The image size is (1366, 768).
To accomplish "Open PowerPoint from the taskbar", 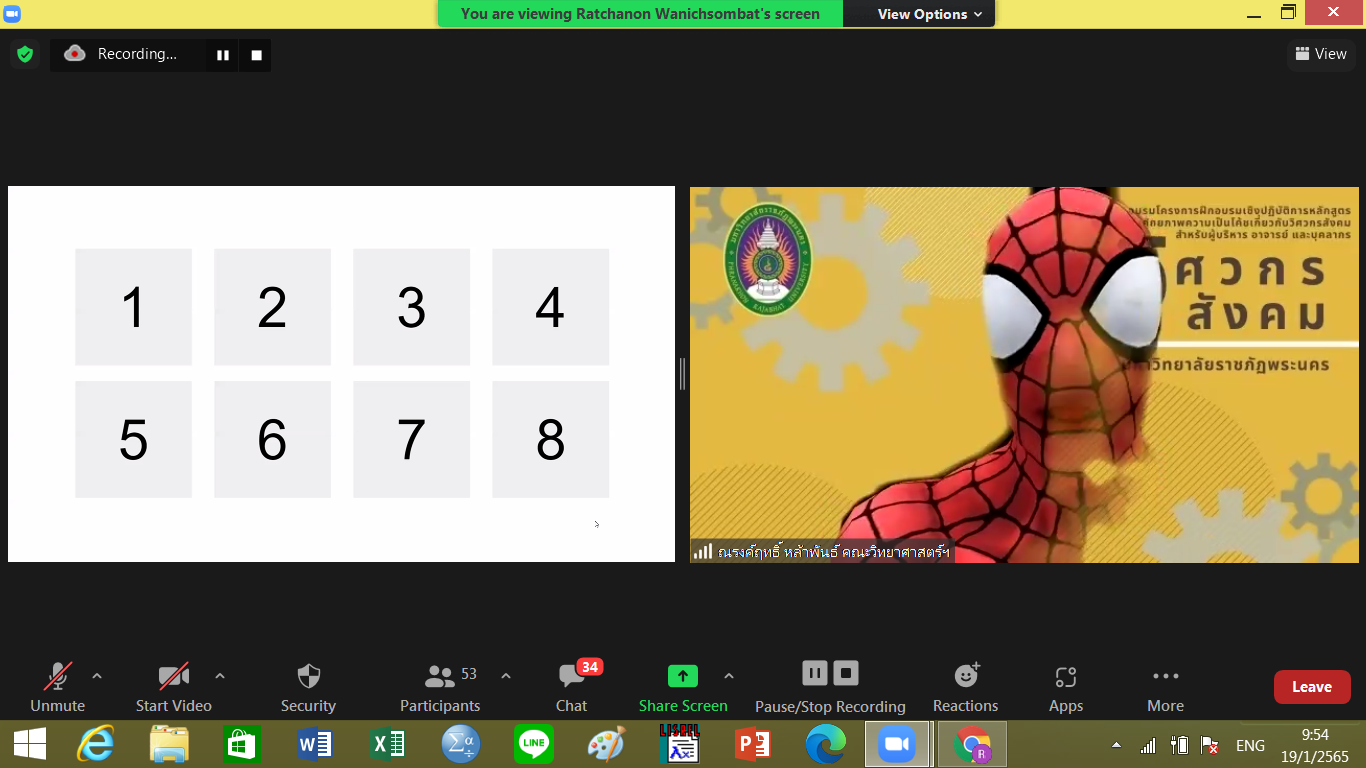I will pos(752,744).
